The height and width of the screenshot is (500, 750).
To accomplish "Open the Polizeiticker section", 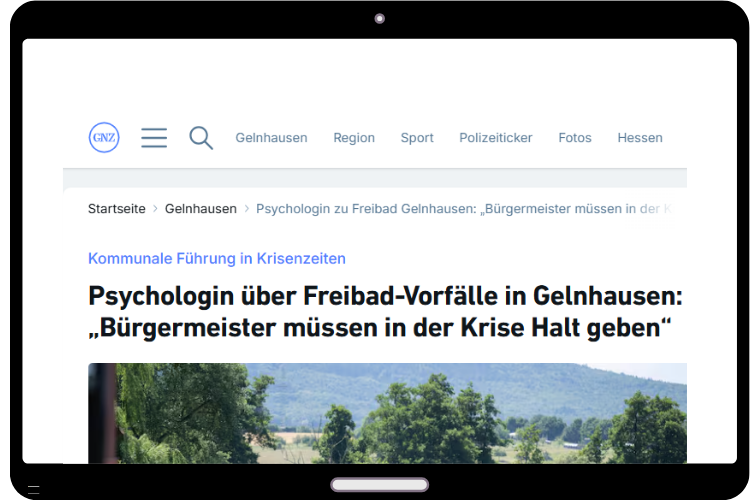I will [496, 138].
